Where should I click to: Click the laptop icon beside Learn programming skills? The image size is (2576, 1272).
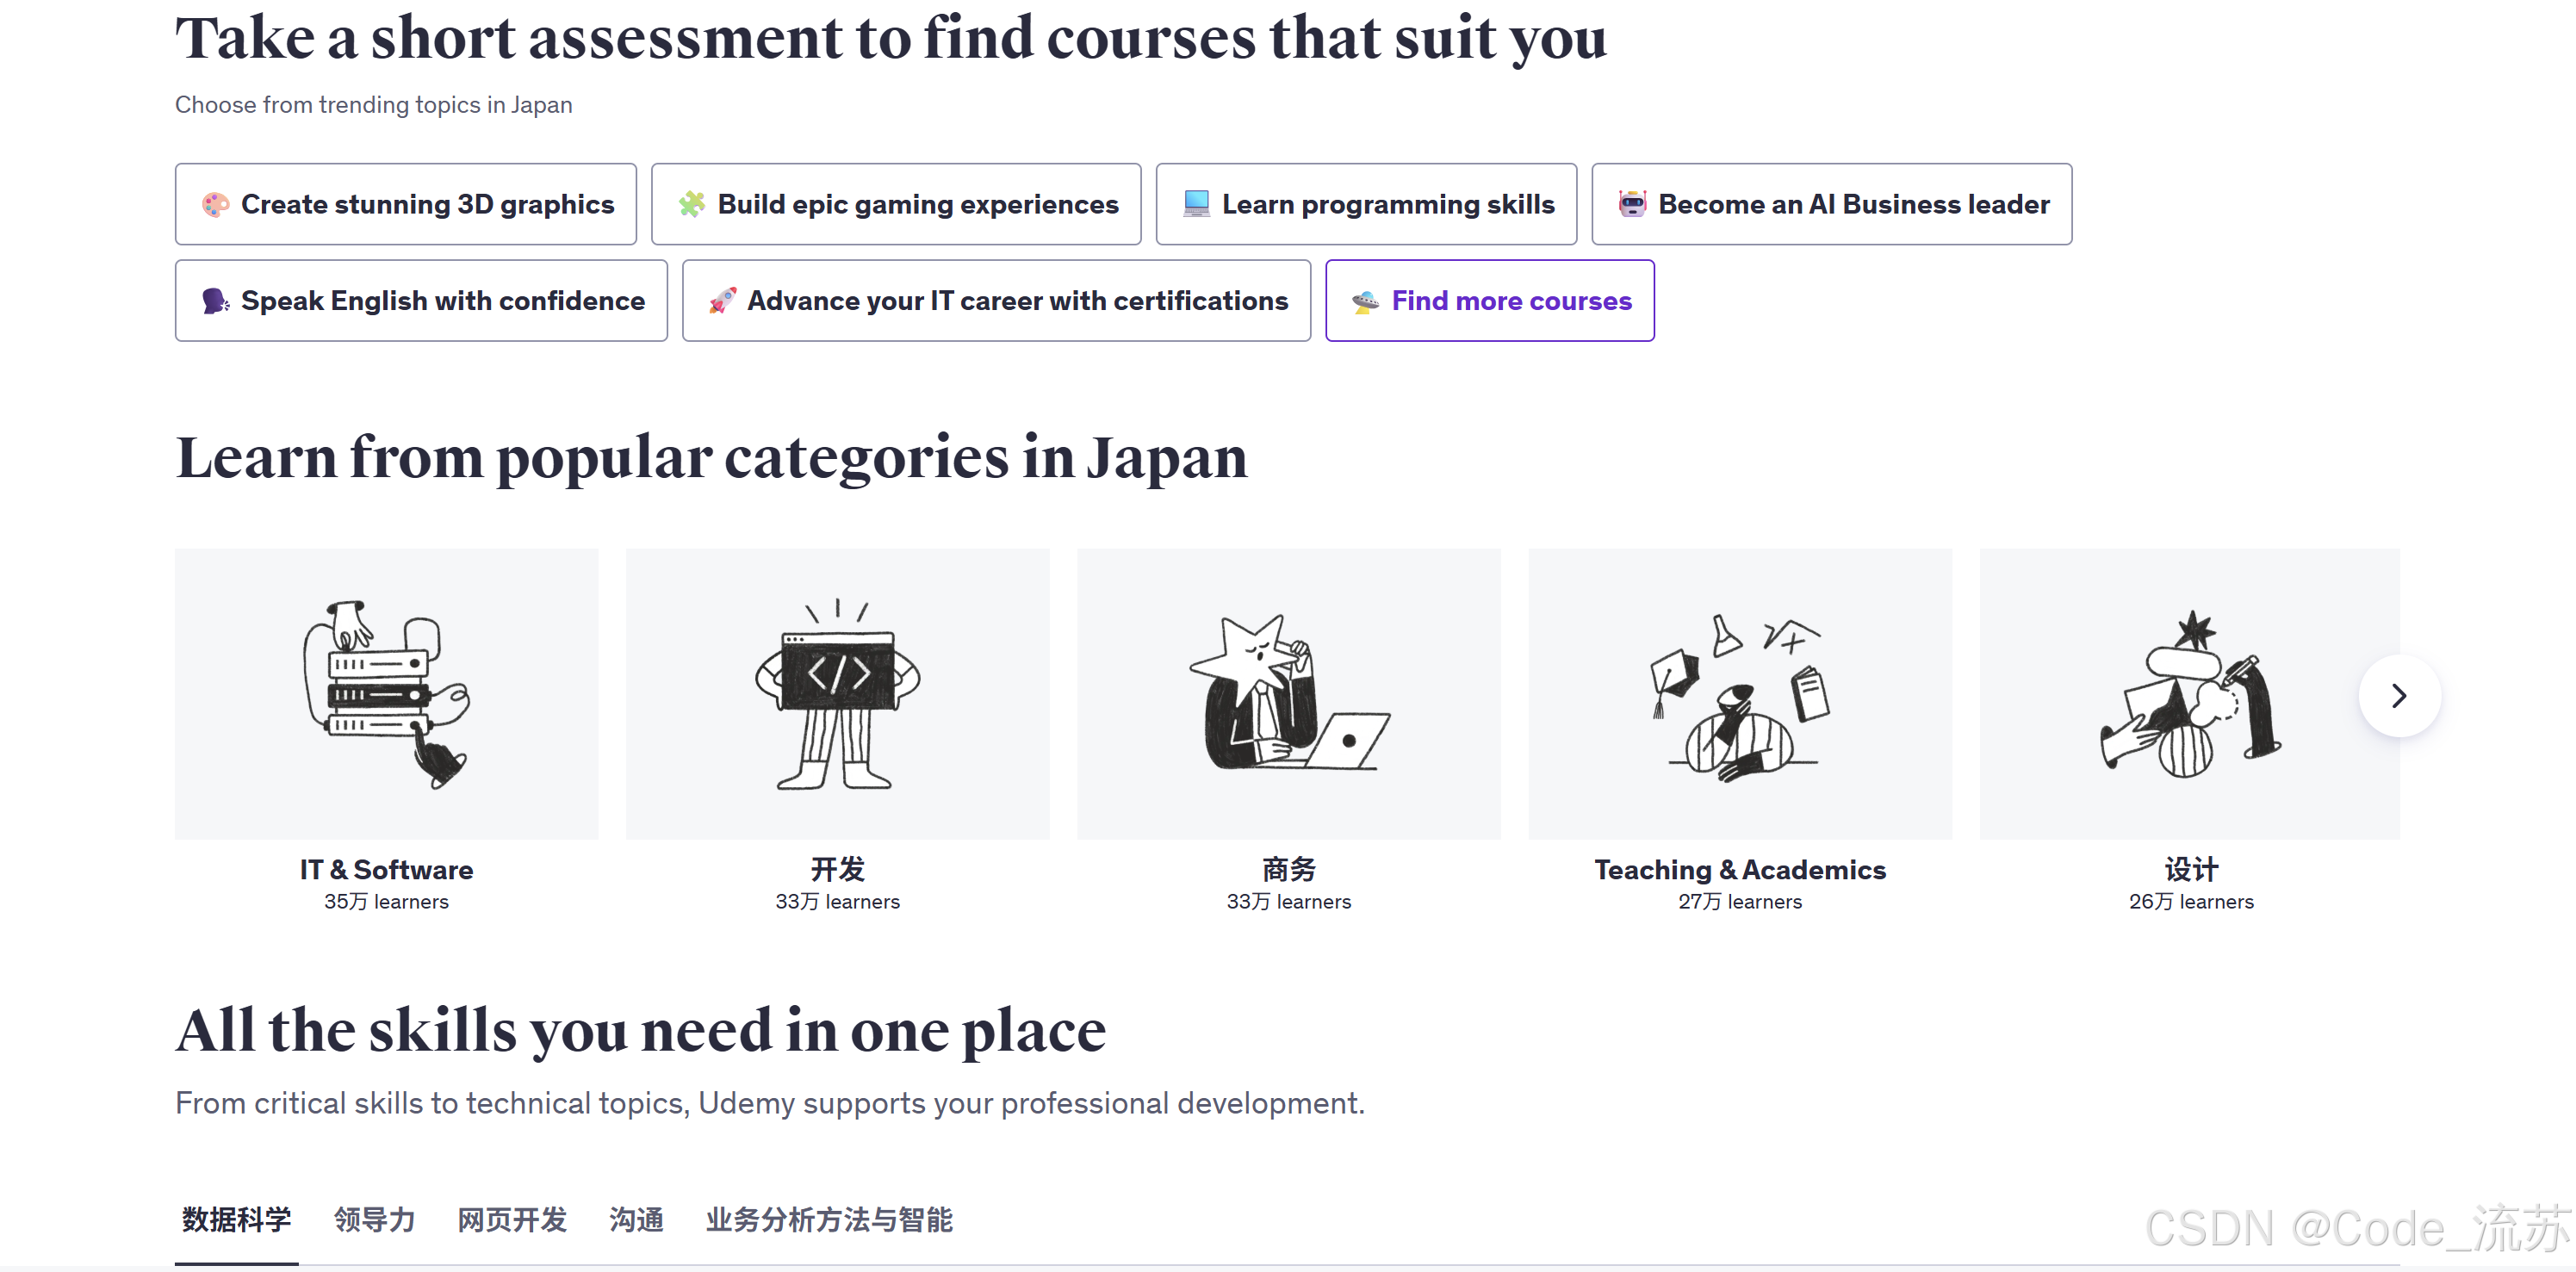click(x=1196, y=204)
